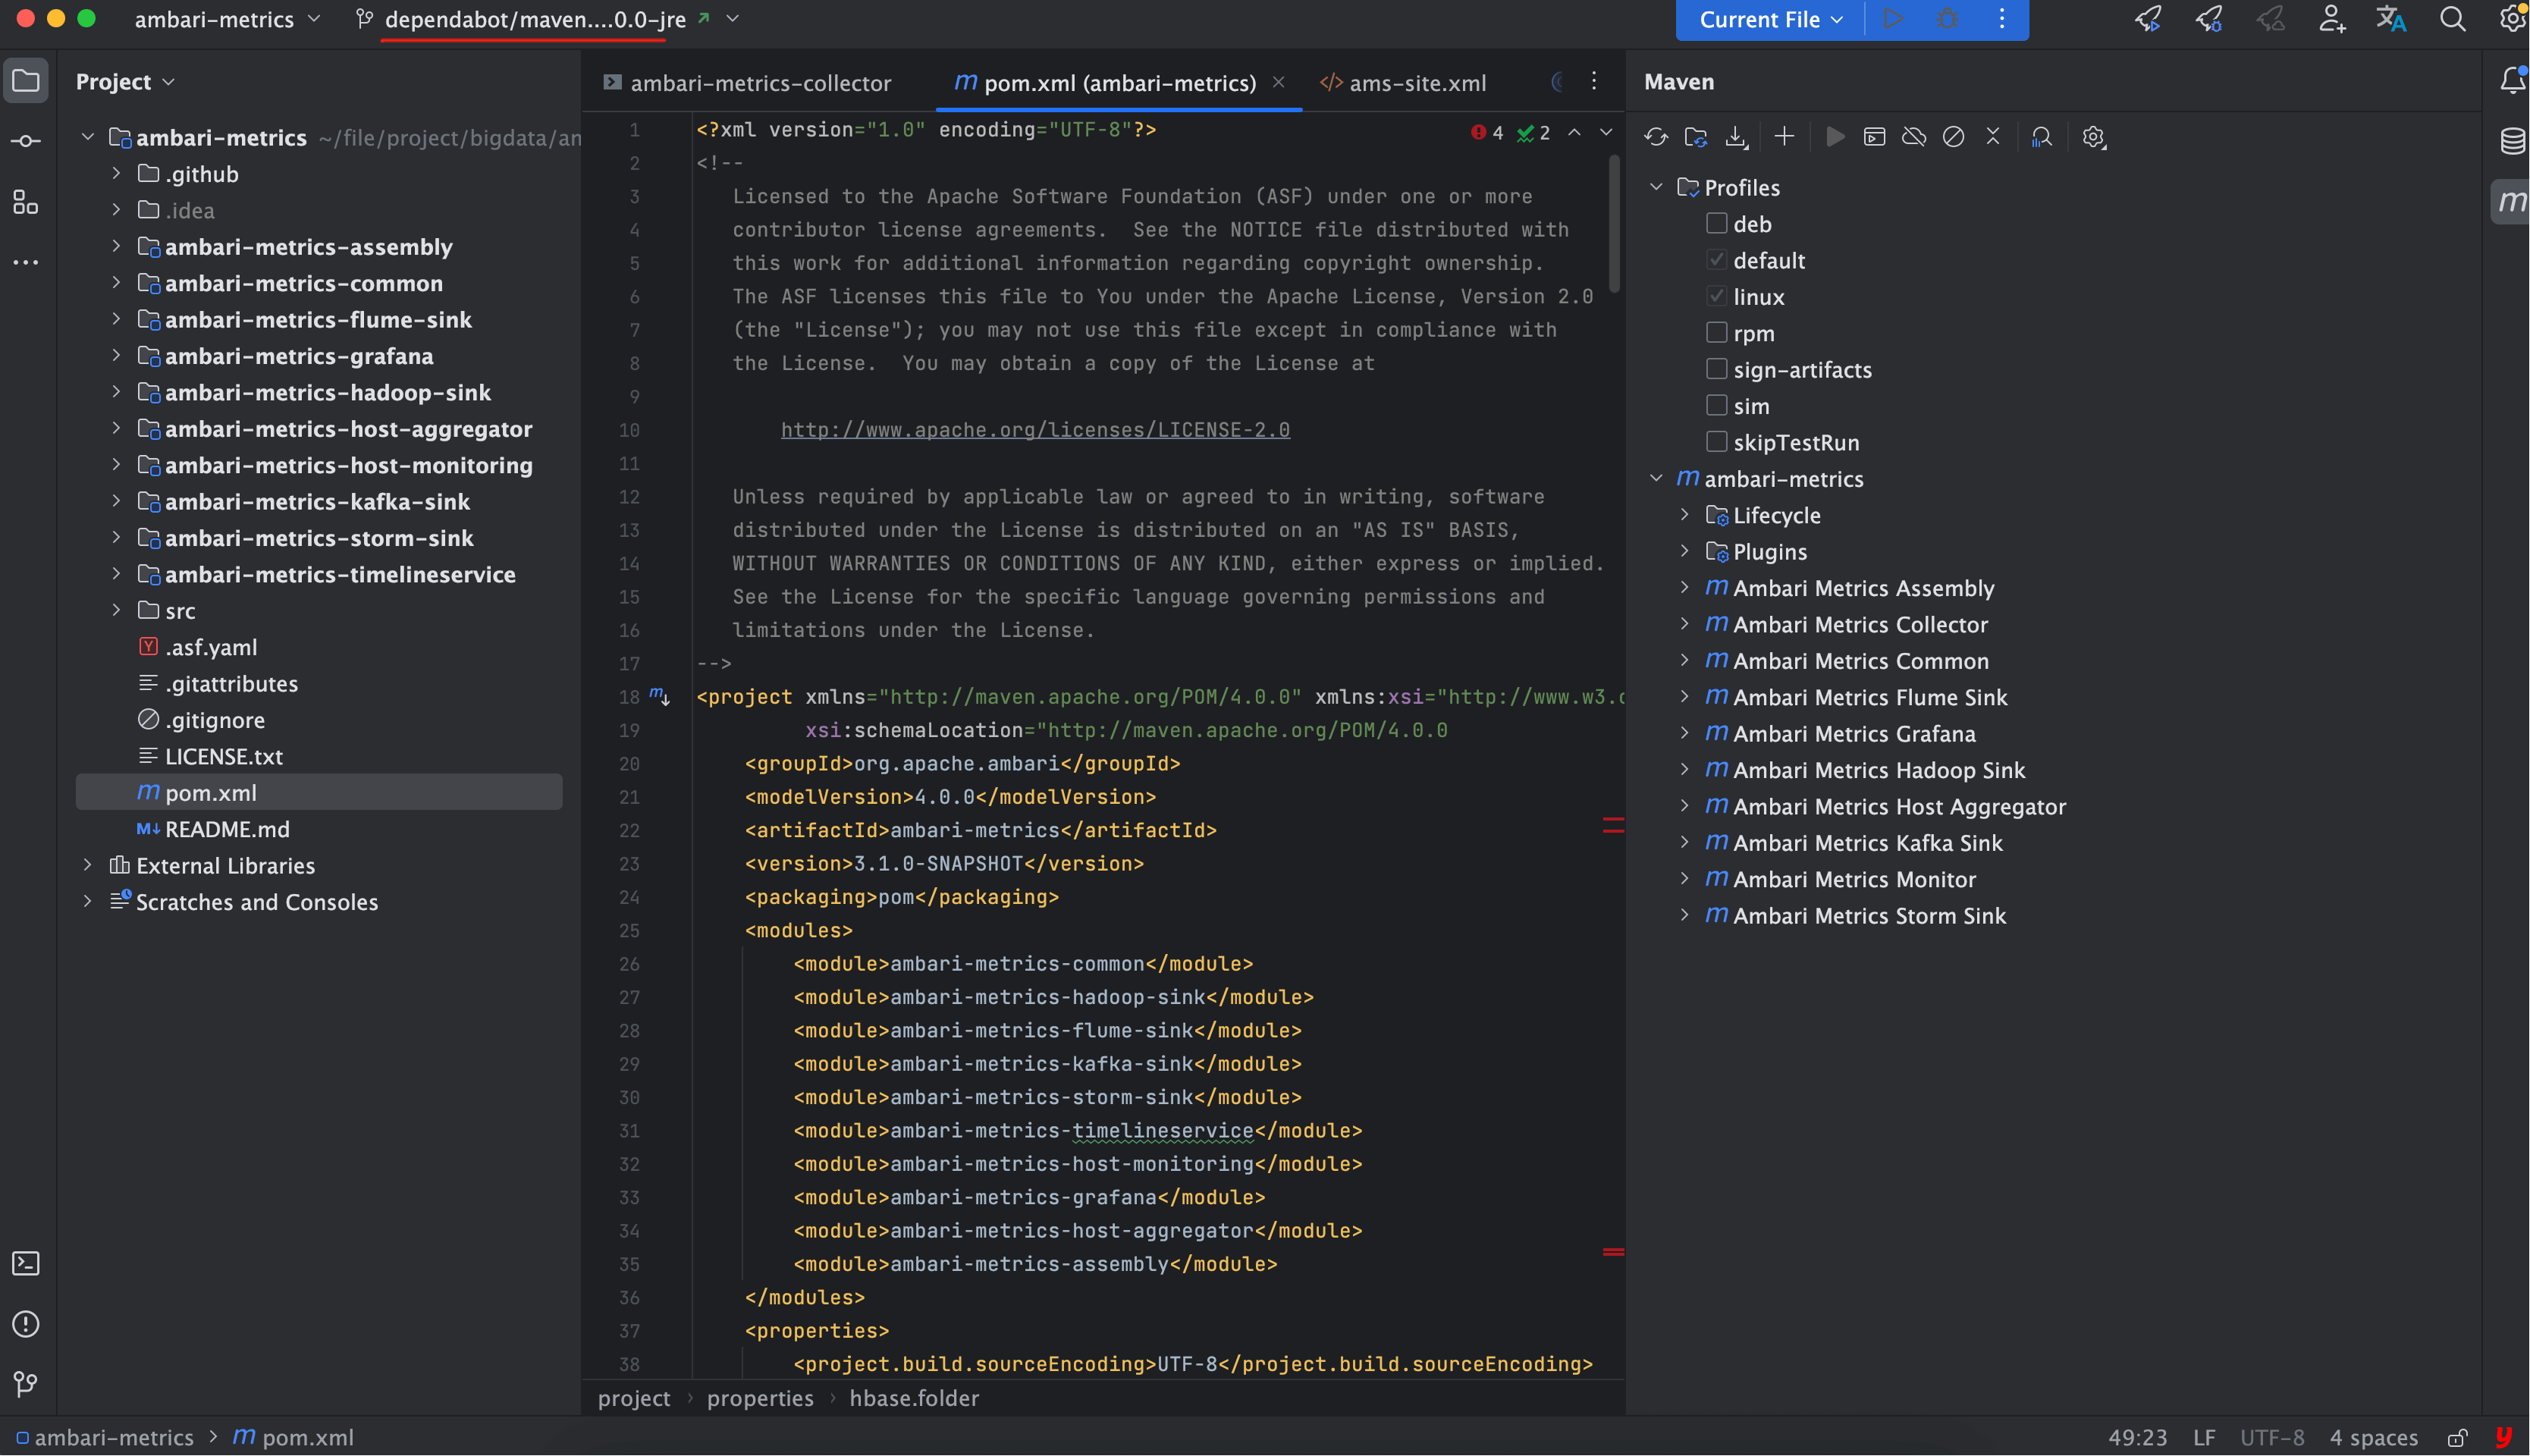Open the ambari-metrics project dropdown in title bar
2530x1456 pixels.
[x=227, y=19]
